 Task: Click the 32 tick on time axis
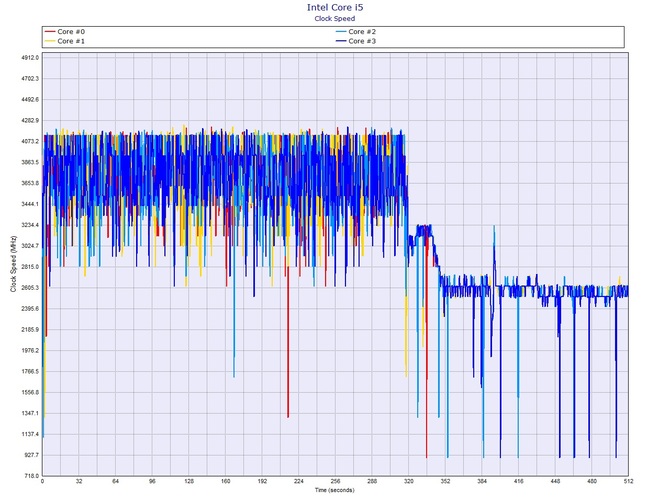click(79, 481)
